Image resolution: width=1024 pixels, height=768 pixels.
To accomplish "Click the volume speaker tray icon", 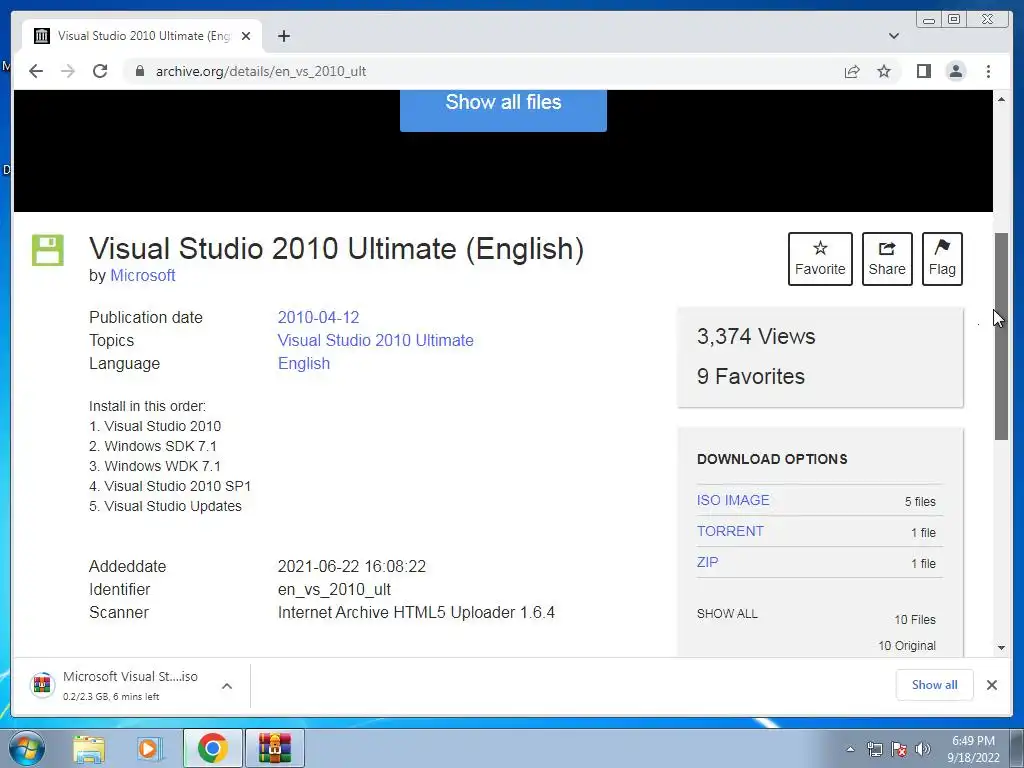I will [x=922, y=749].
